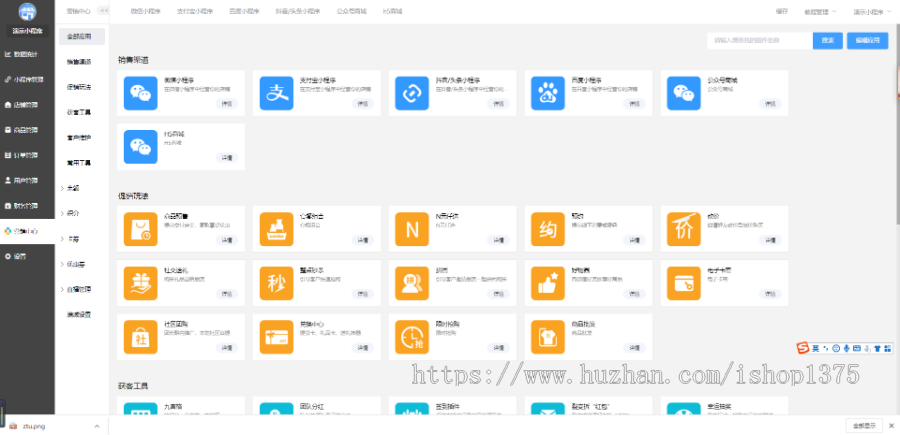
Task: Open the orange 约 appointment icon
Action: 548,229
